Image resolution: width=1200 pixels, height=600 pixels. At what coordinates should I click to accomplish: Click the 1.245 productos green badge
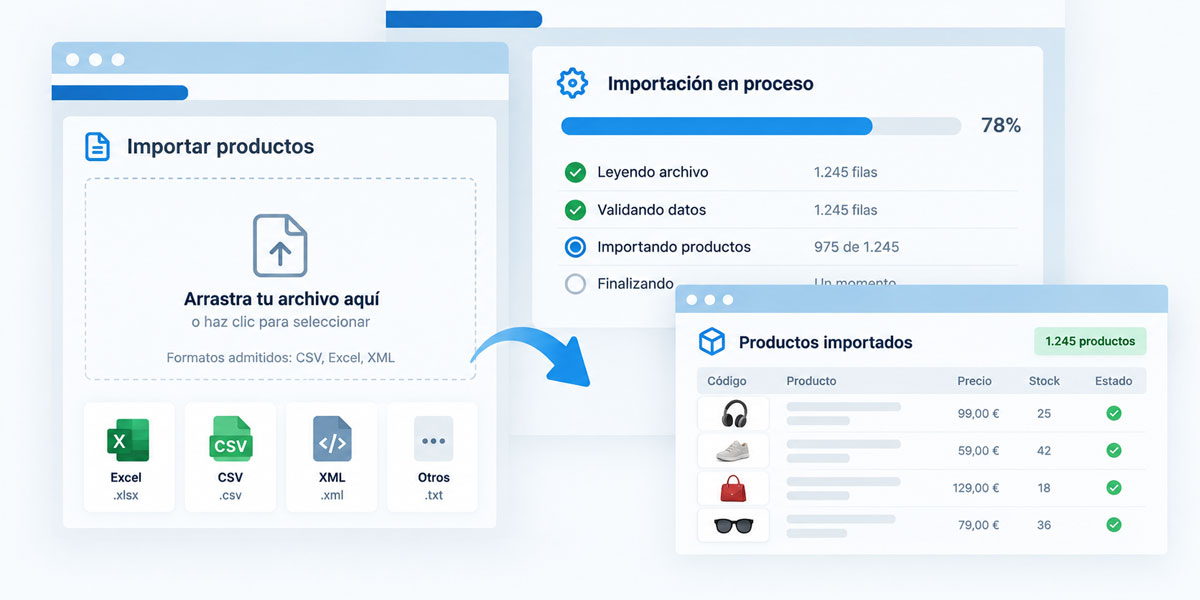click(1090, 341)
